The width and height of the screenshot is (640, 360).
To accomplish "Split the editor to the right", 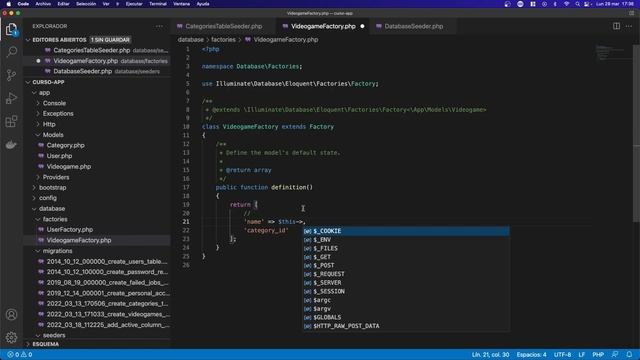I will (616, 26).
